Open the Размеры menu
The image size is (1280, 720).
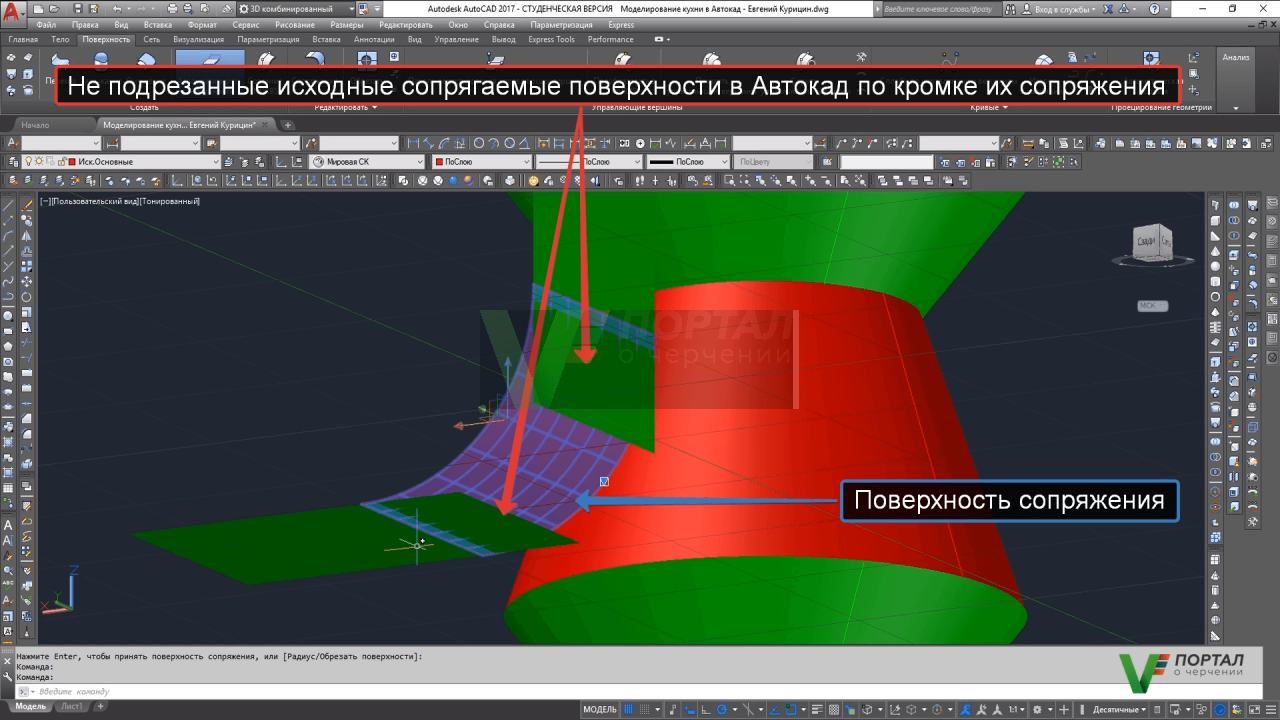[x=346, y=25]
